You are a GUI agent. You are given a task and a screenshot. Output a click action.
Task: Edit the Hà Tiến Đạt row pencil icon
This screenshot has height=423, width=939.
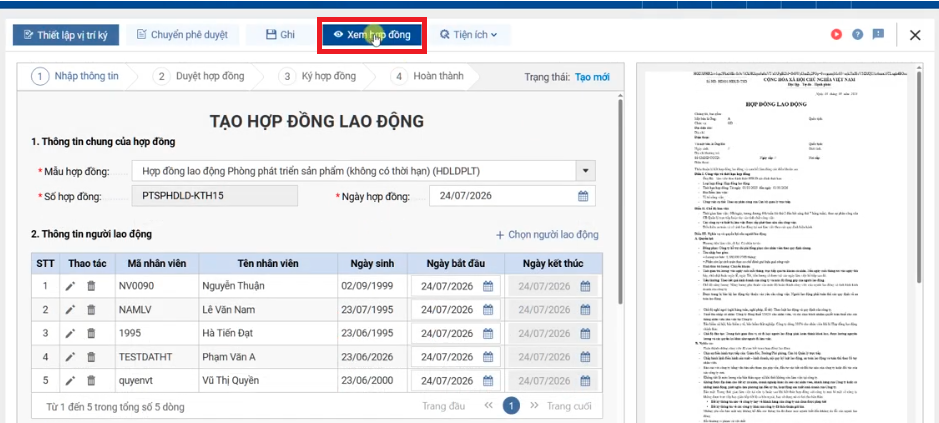pyautogui.click(x=70, y=333)
